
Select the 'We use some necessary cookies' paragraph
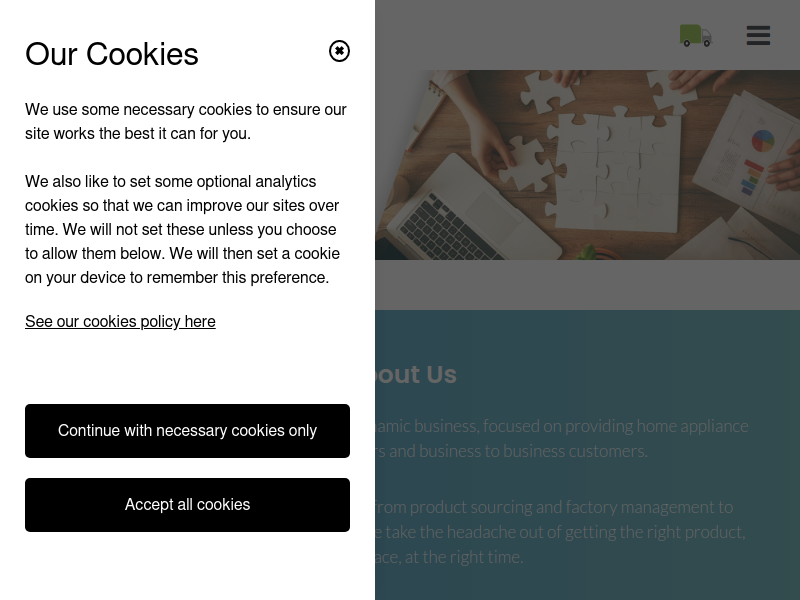(186, 121)
